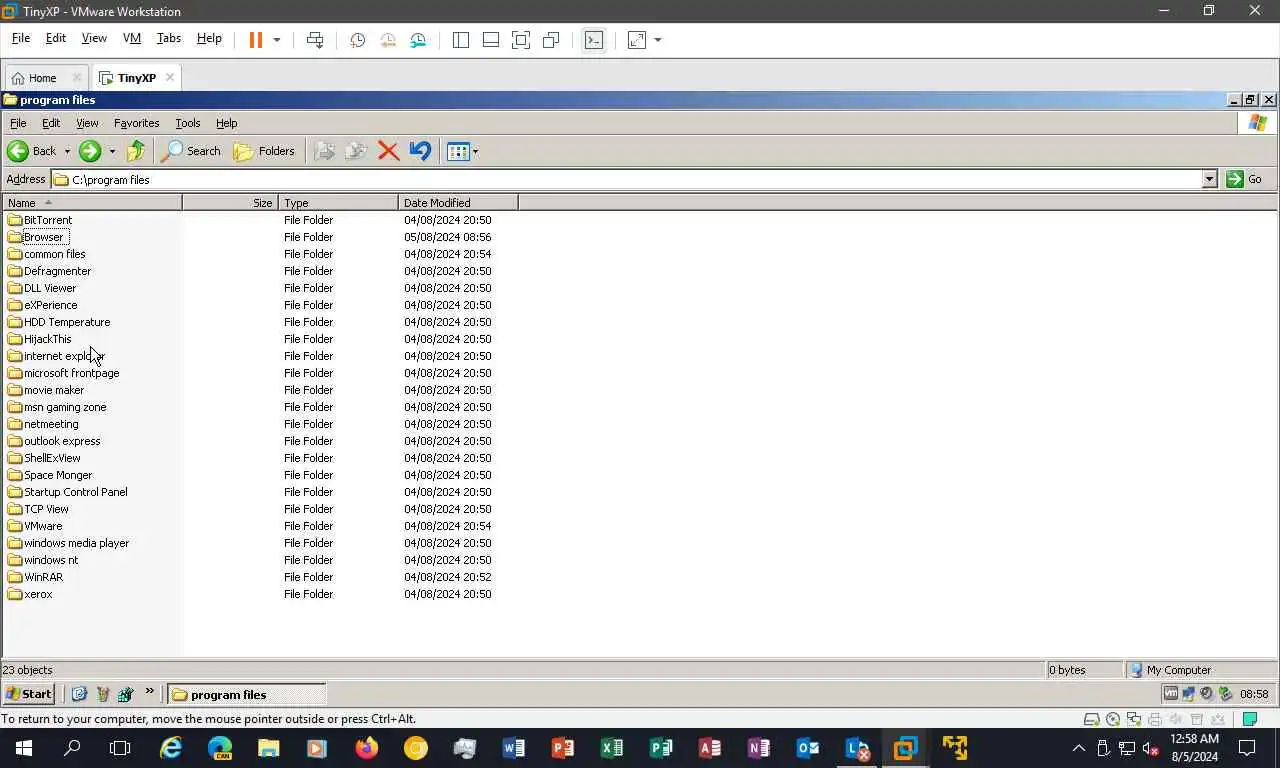
Task: Open Word from the taskbar
Action: pyautogui.click(x=513, y=747)
